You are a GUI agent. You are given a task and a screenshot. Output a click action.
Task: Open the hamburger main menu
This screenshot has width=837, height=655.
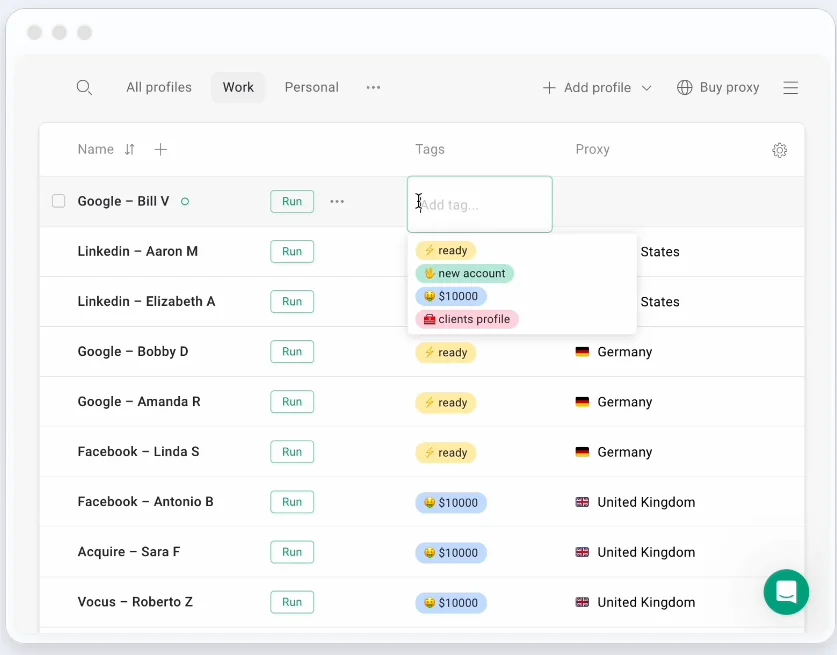pyautogui.click(x=791, y=88)
